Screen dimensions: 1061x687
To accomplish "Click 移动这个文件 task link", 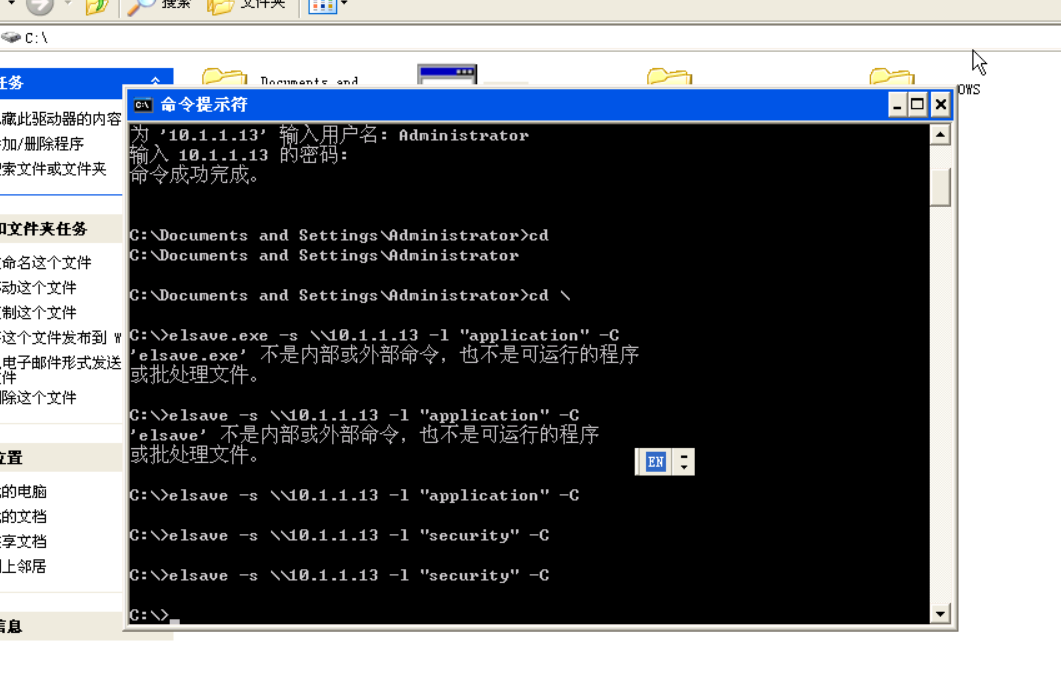I will pos(39,288).
